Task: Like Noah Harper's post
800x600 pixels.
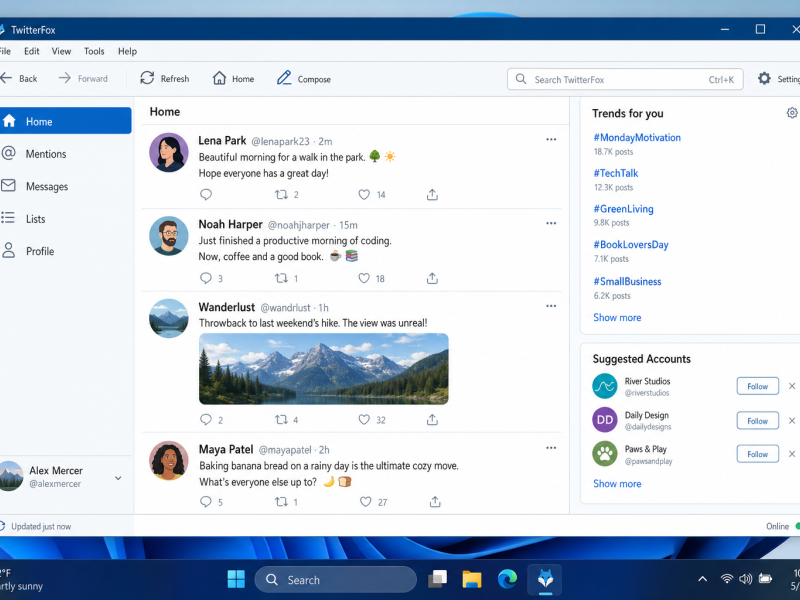Action: pyautogui.click(x=364, y=278)
